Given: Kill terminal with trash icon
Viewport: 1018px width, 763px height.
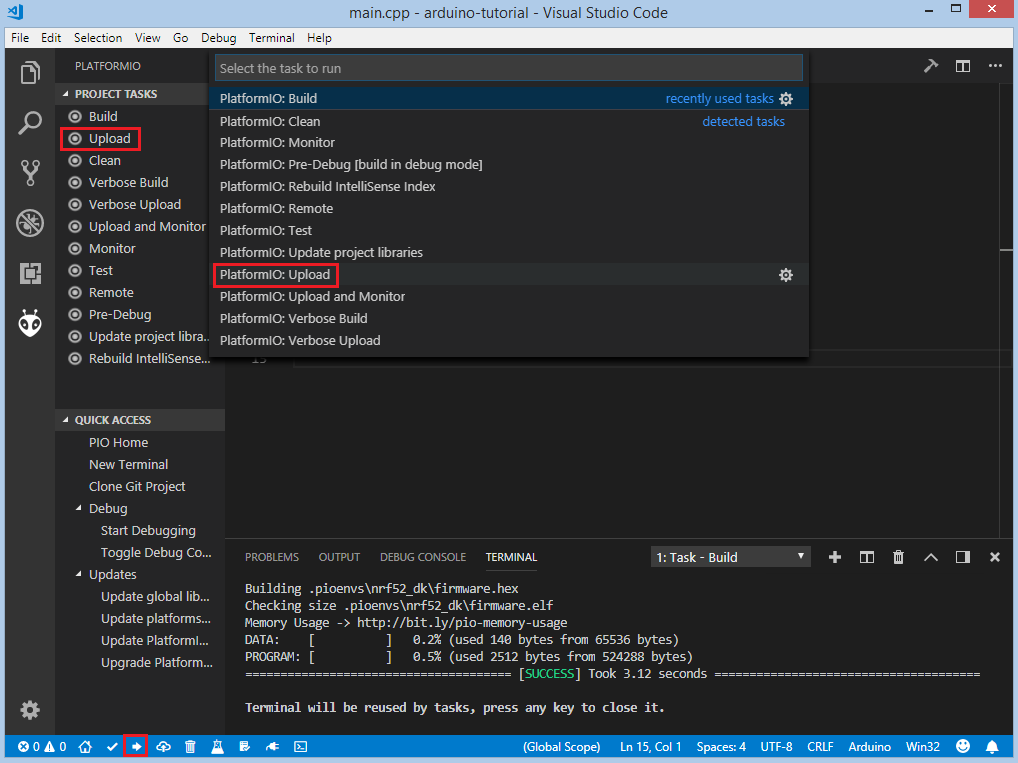Looking at the screenshot, I should [899, 557].
